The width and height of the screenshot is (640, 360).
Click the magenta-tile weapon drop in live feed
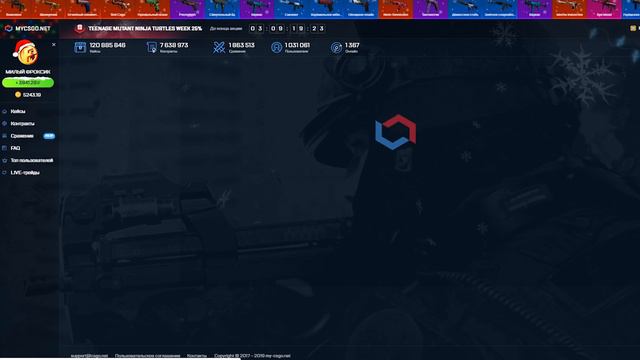coord(604,9)
